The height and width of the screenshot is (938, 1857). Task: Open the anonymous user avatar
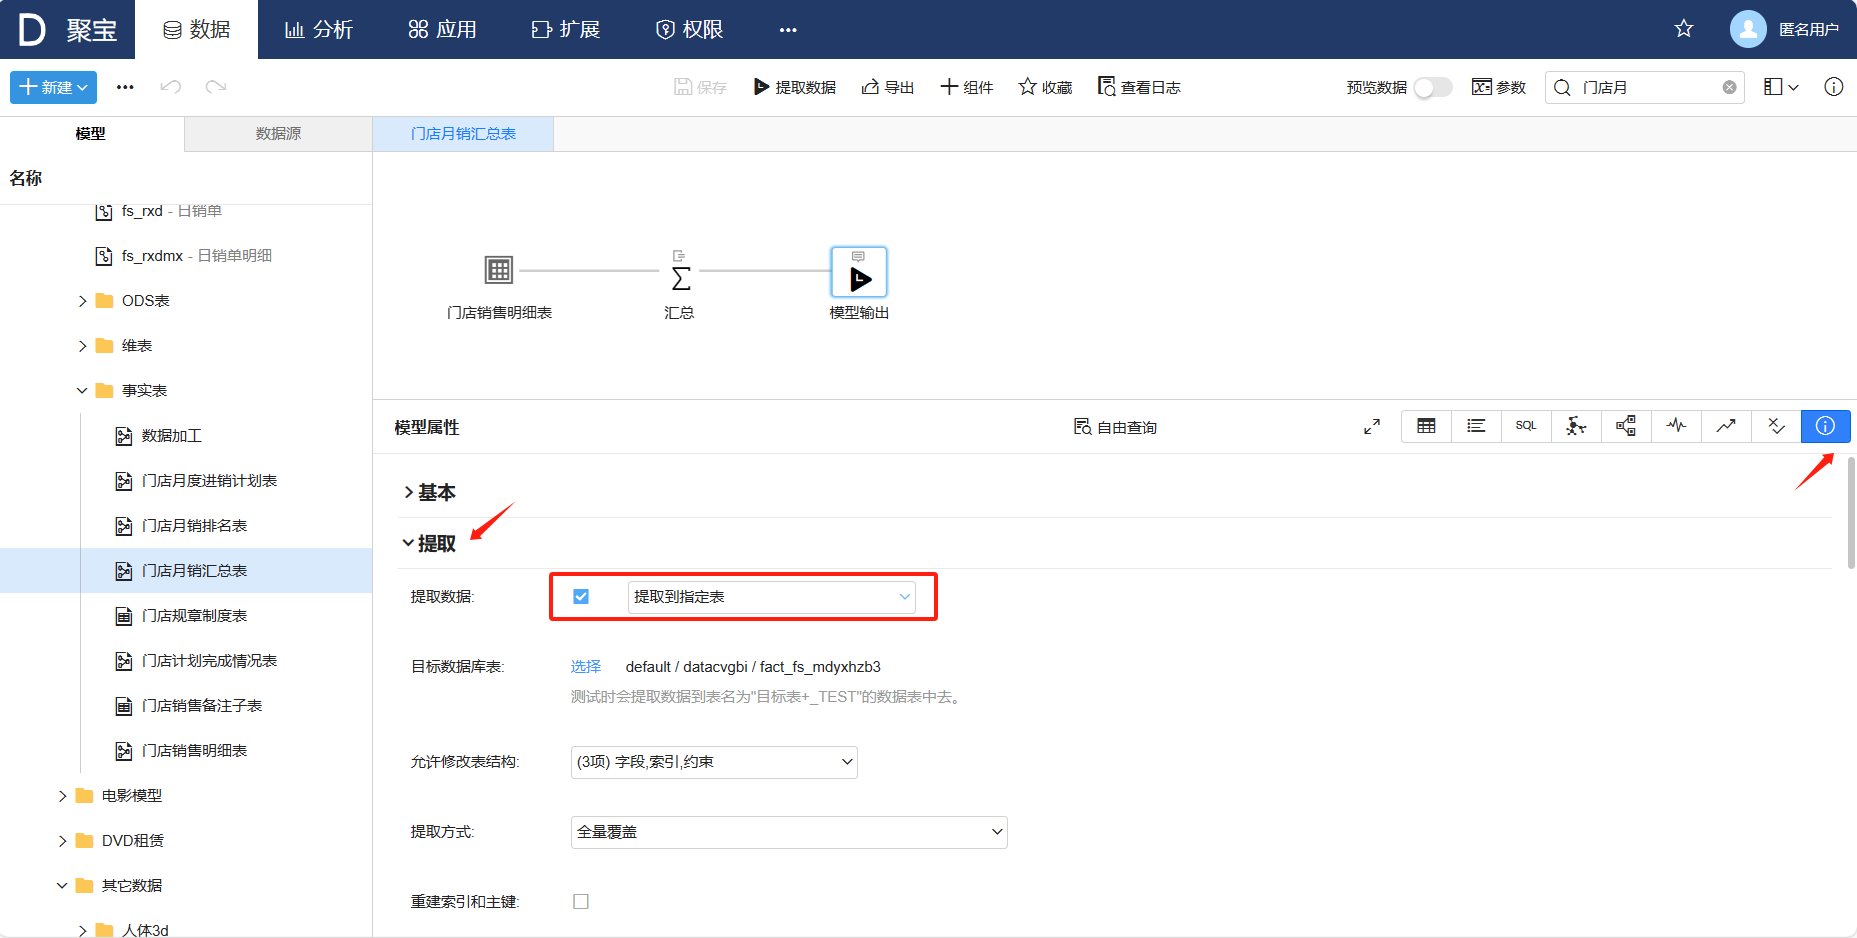(x=1748, y=29)
